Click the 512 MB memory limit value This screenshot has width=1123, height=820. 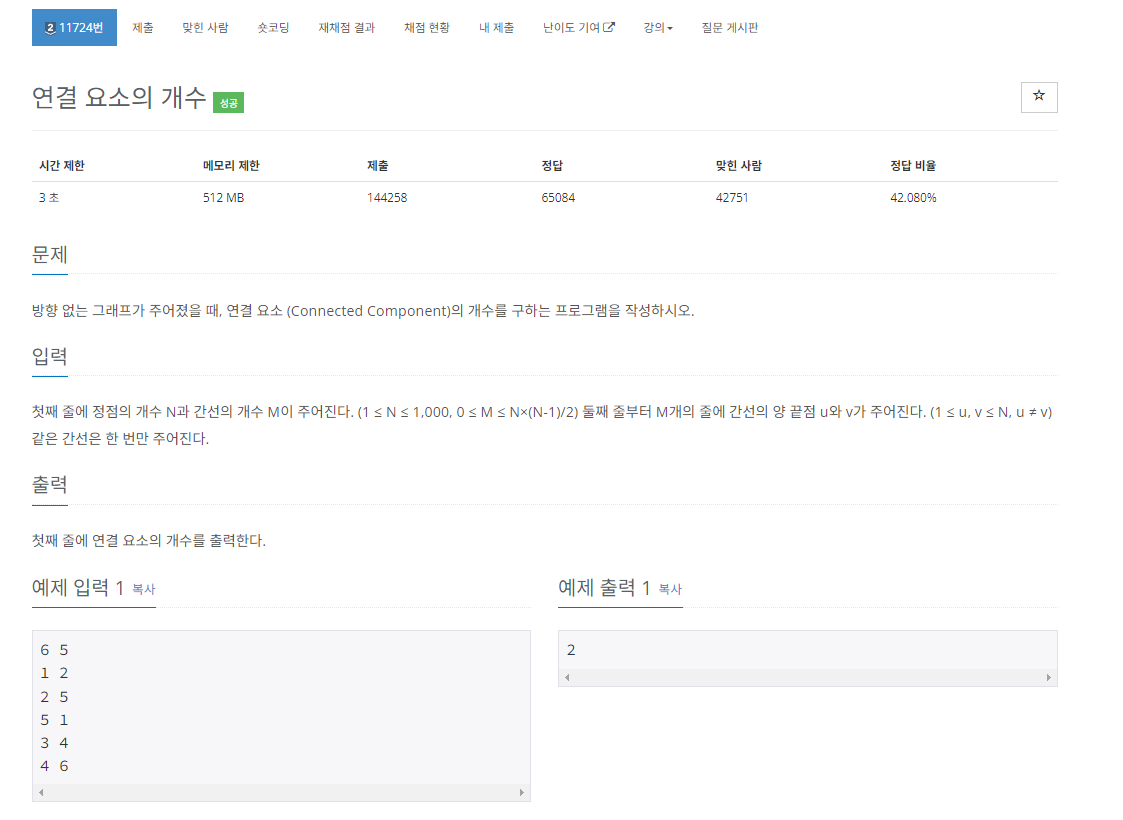[223, 198]
